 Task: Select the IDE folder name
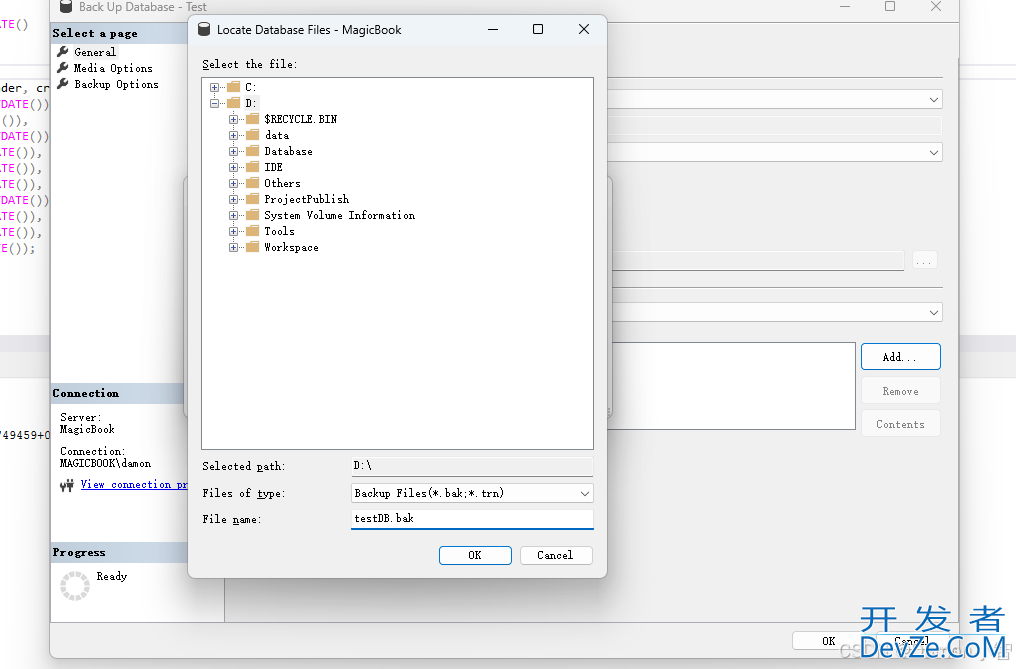click(273, 167)
